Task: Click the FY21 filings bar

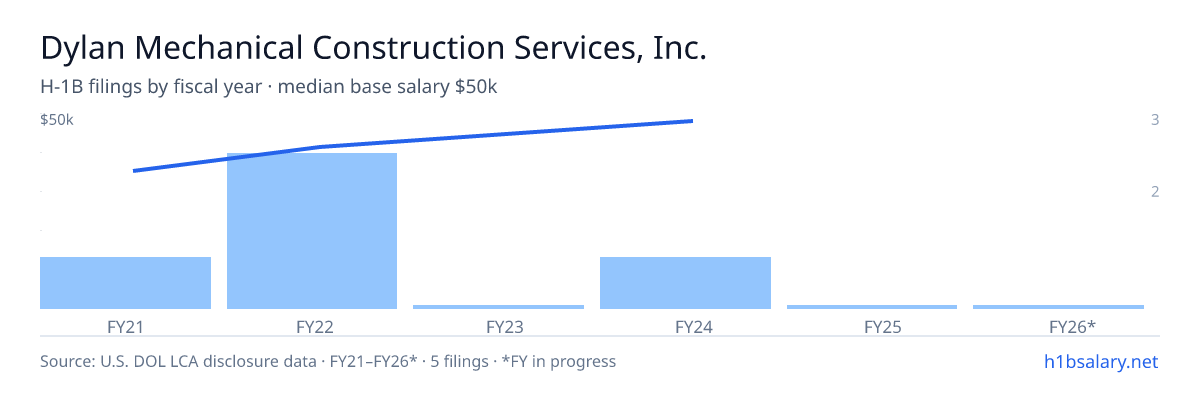Action: (x=125, y=283)
